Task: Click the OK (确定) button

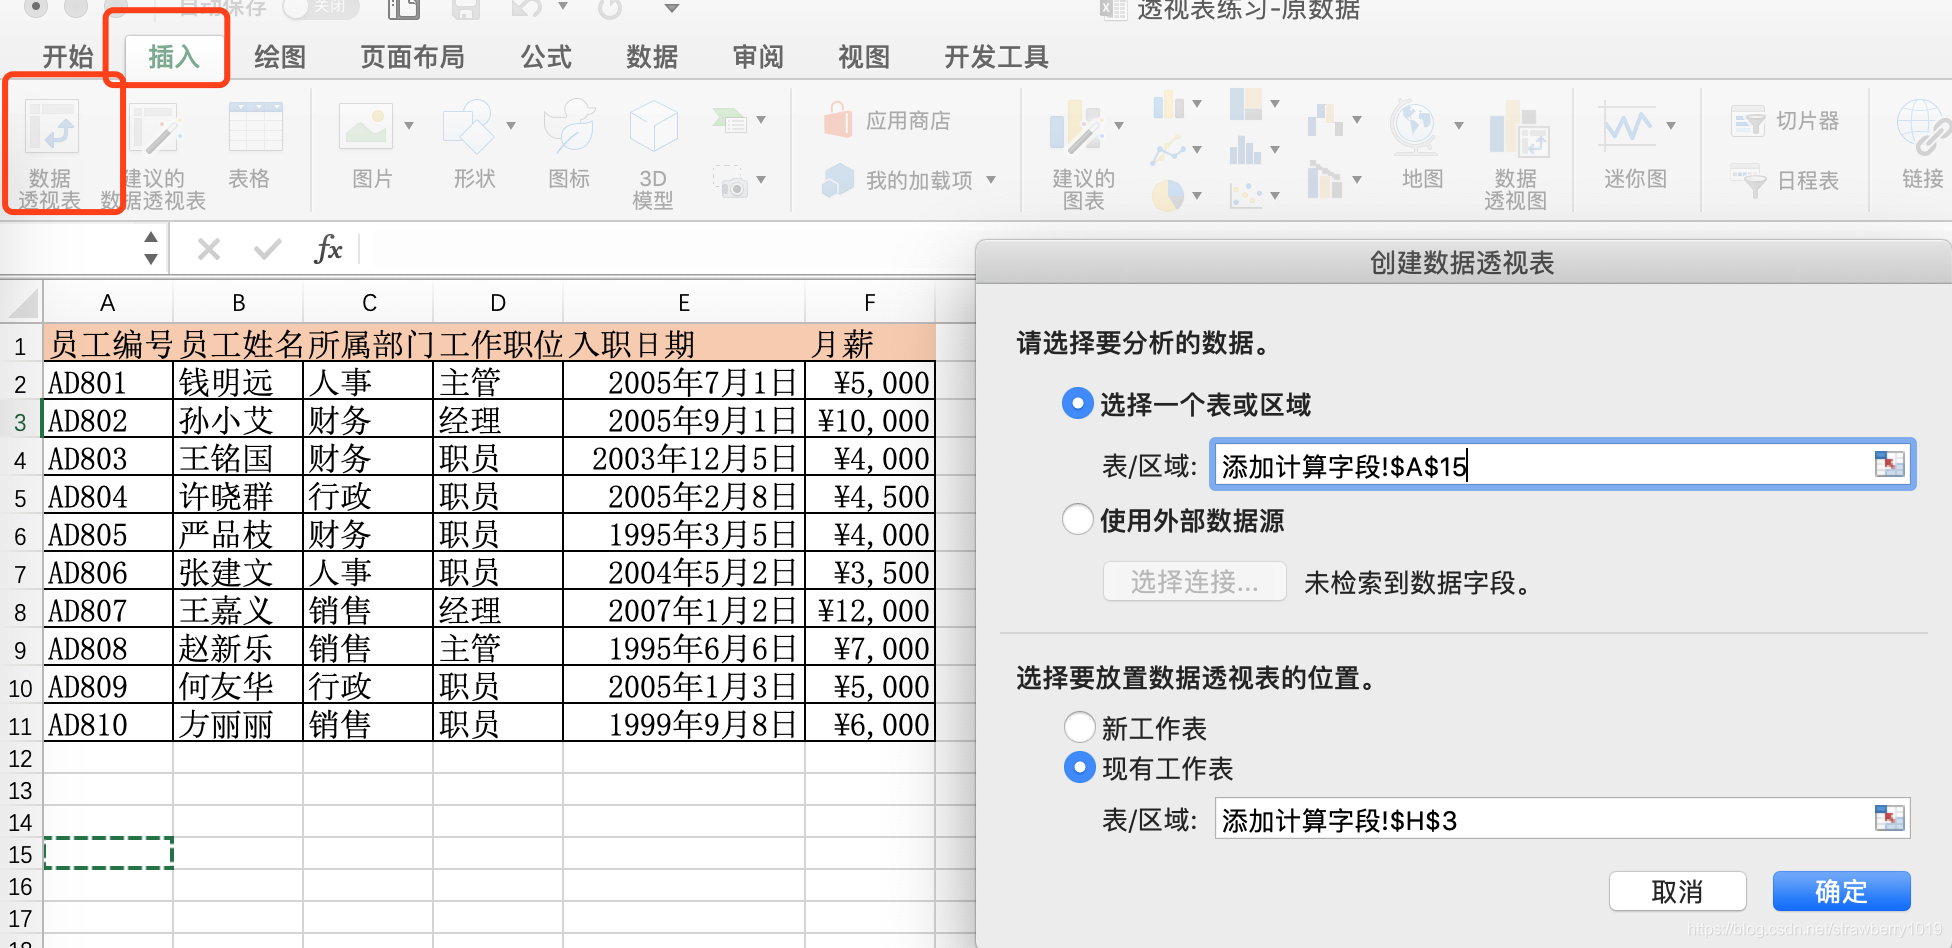Action: click(x=1841, y=891)
